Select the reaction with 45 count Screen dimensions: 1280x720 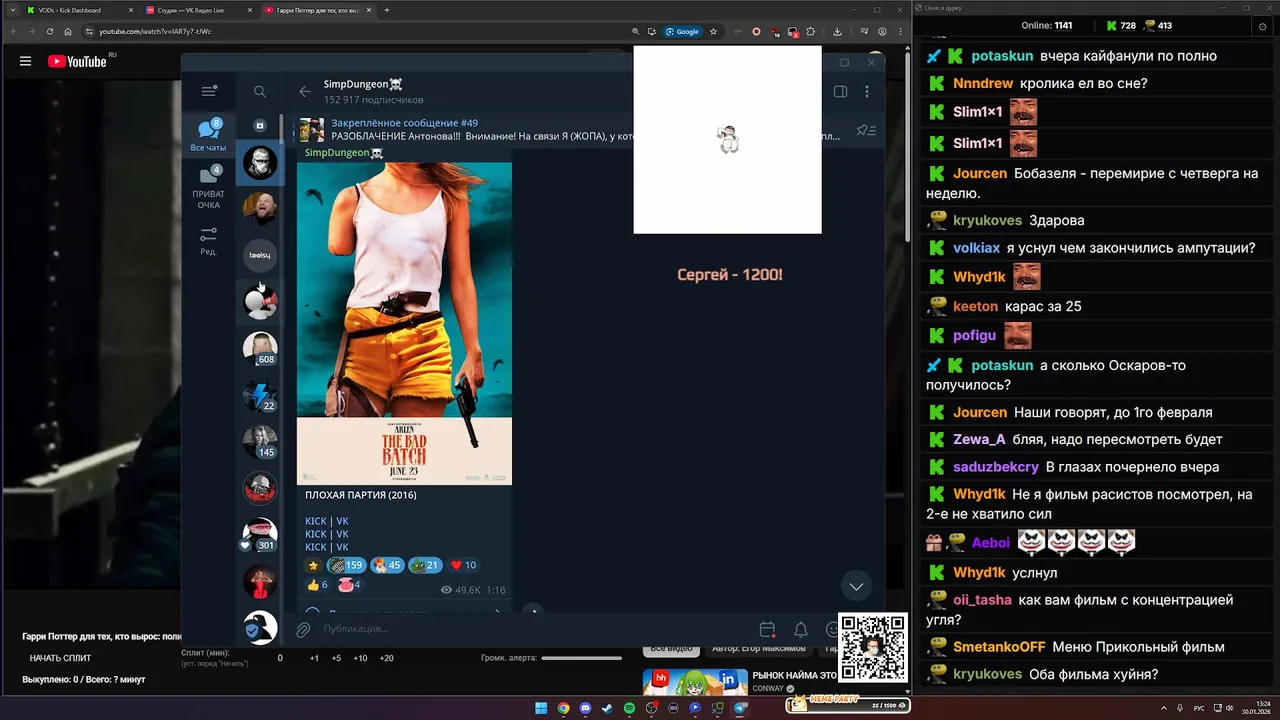(386, 565)
